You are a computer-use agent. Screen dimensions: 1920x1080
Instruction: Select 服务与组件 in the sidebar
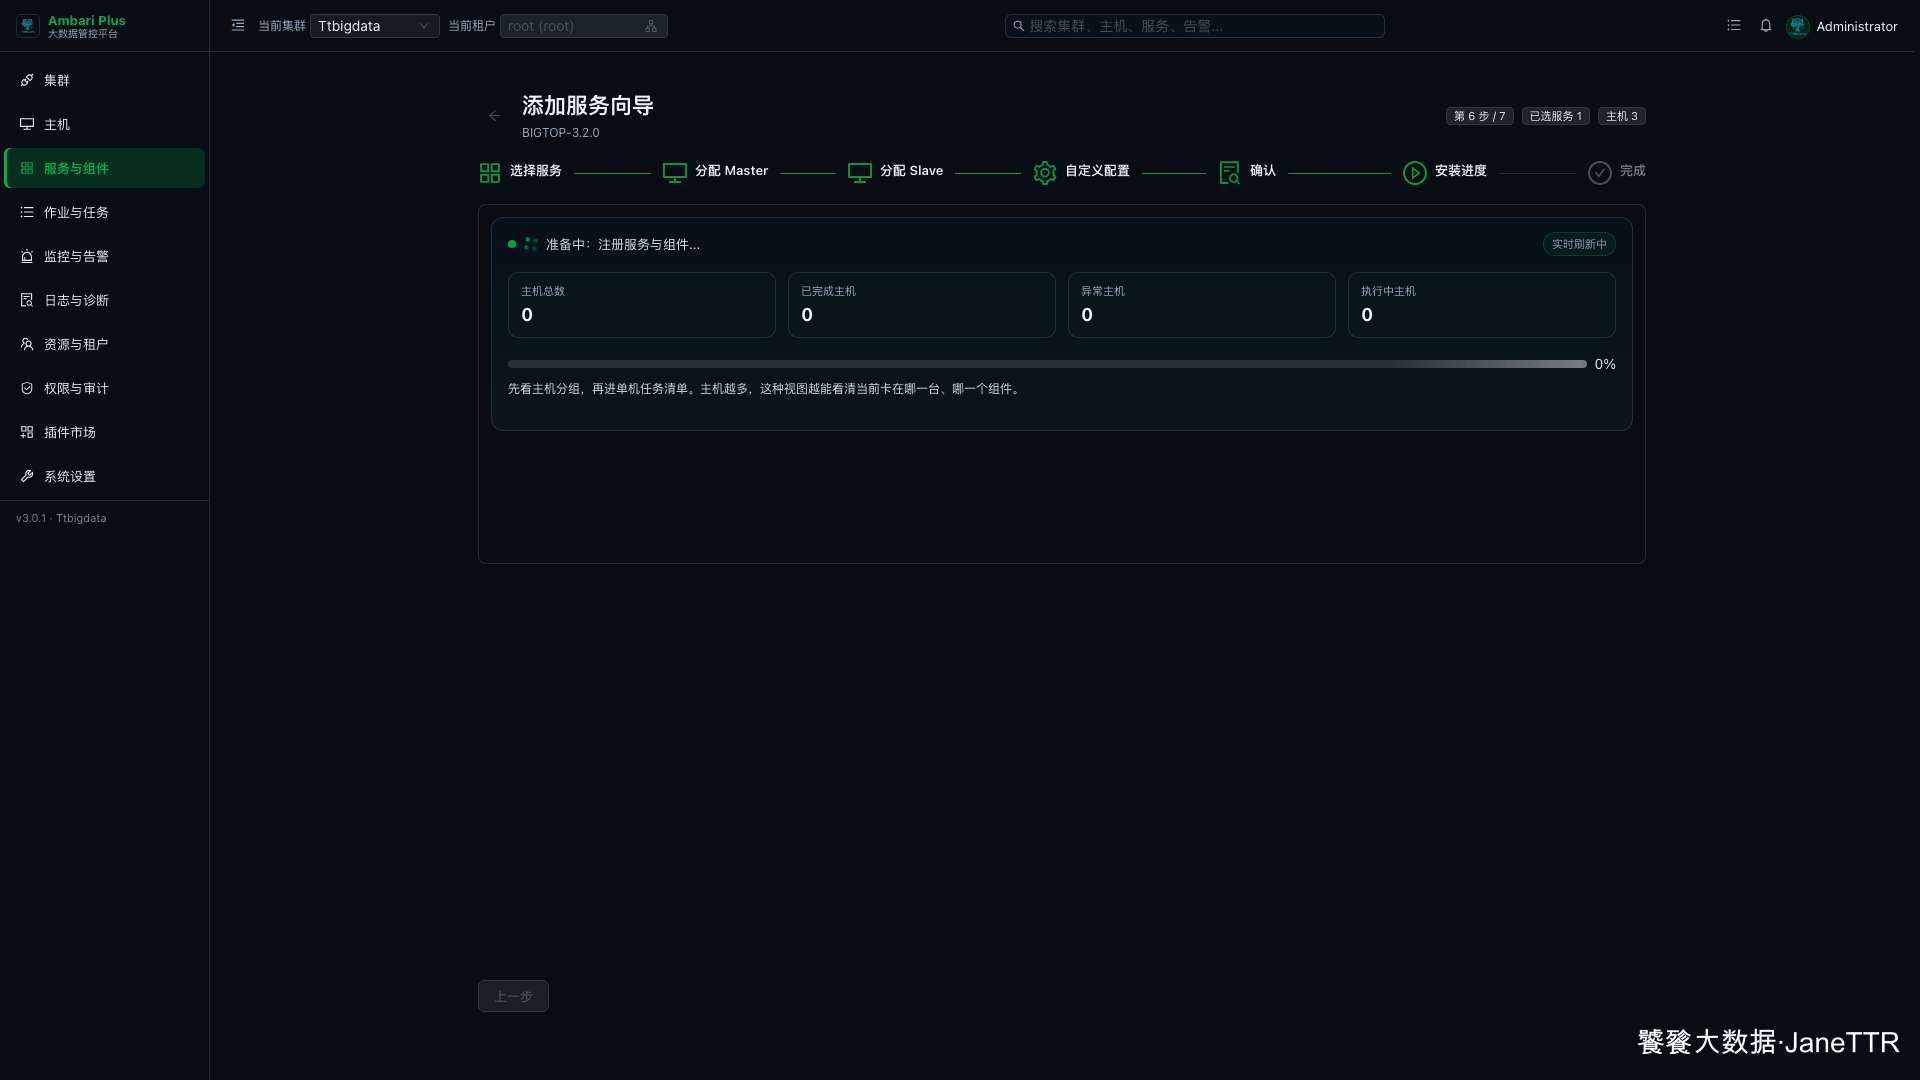(x=105, y=168)
